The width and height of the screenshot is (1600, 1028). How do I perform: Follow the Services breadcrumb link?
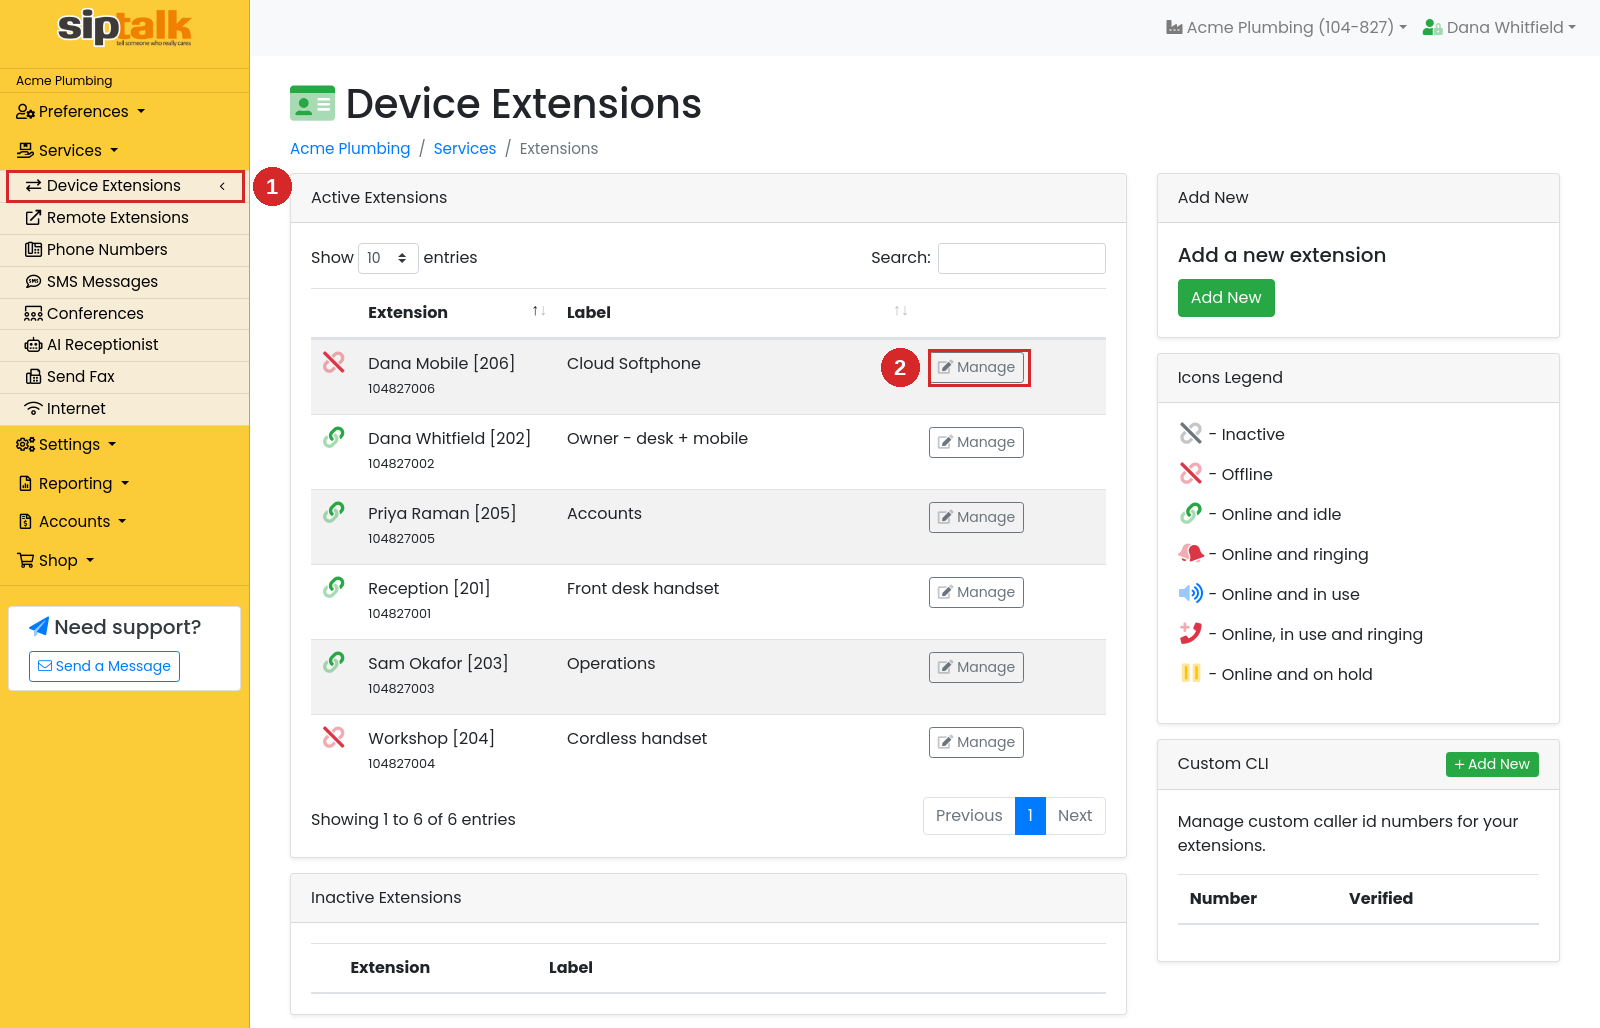464,148
